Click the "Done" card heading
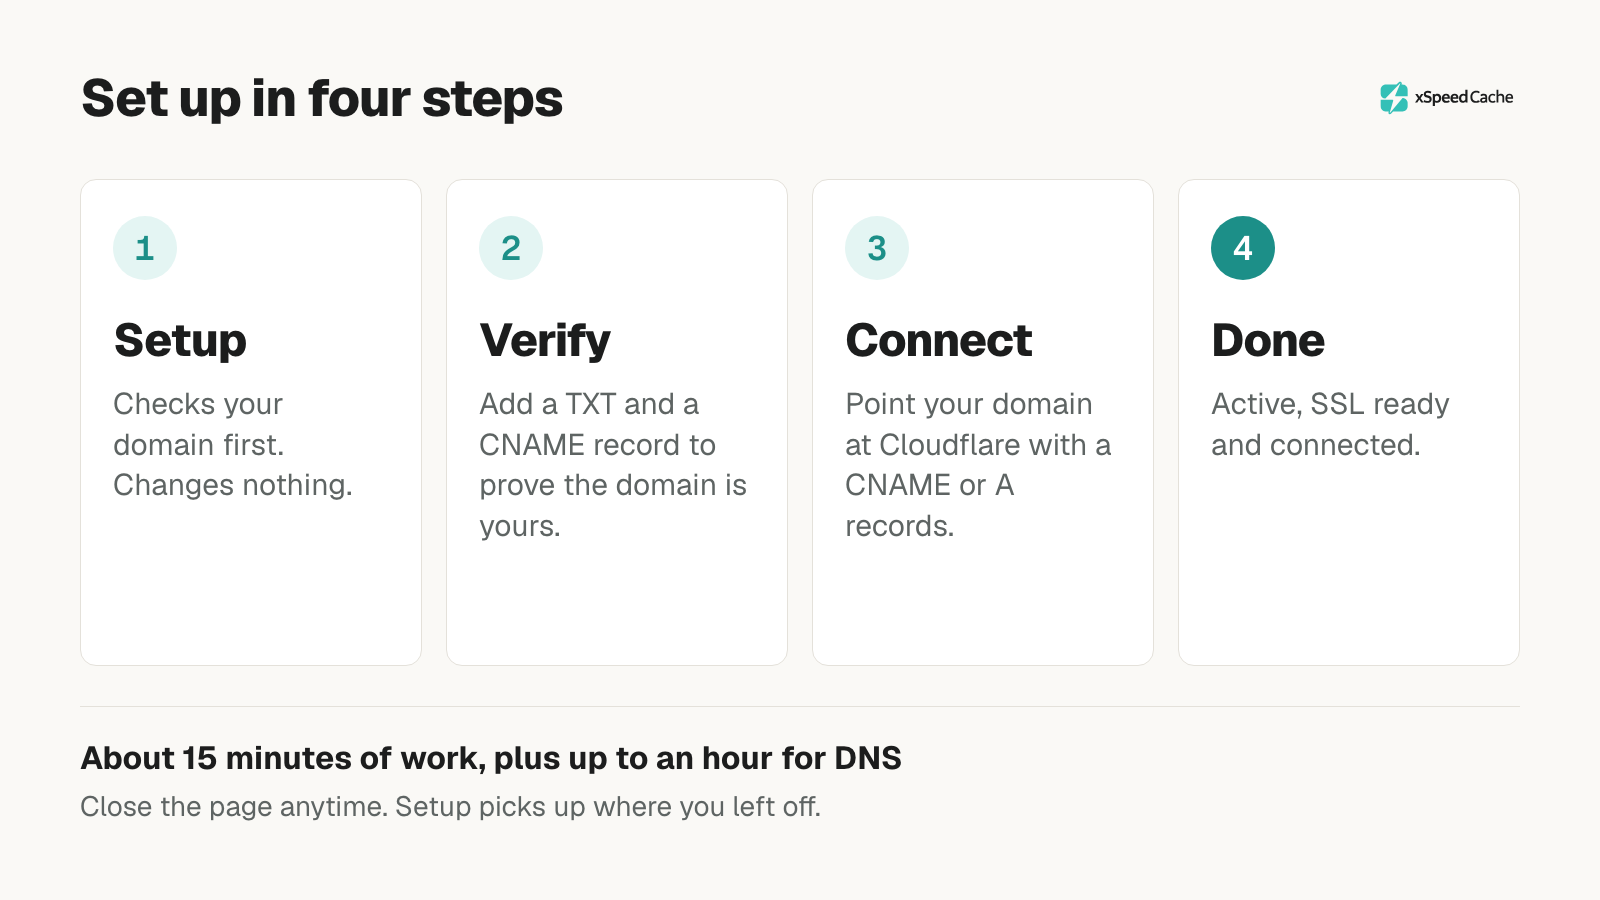Screen dimensions: 1600x900 pyautogui.click(x=1268, y=341)
